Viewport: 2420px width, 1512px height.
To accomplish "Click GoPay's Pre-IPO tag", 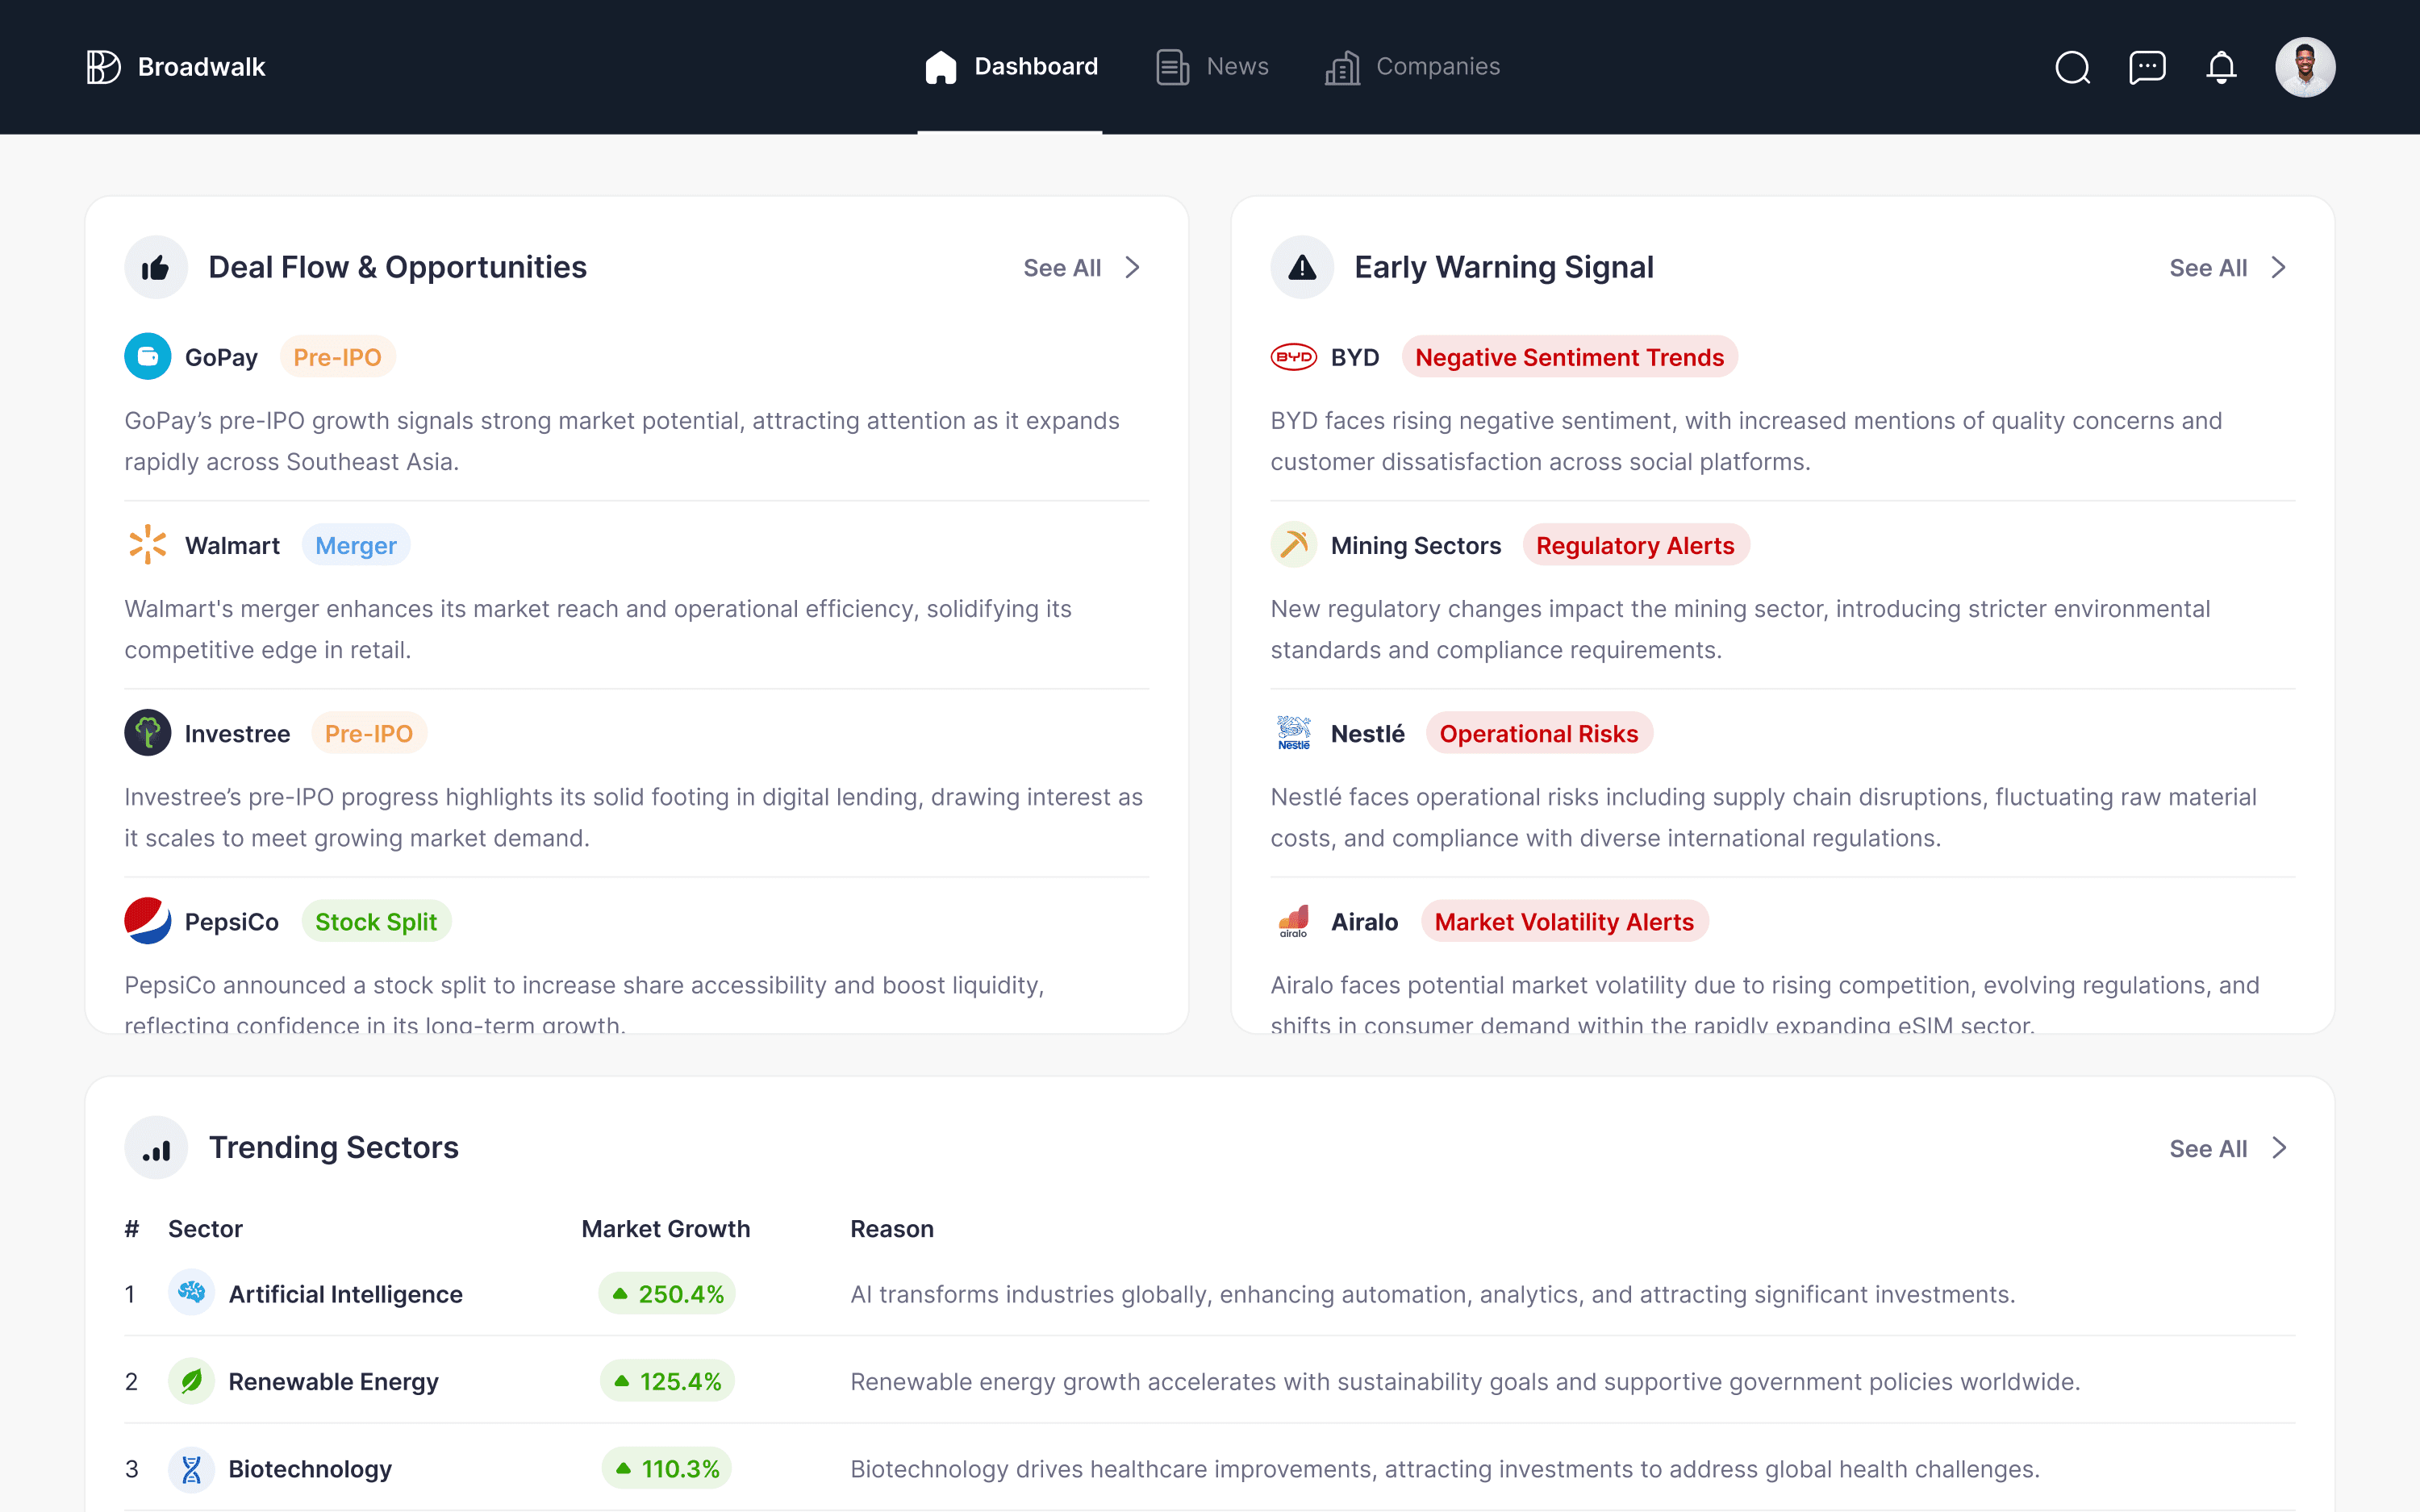I will click(337, 357).
